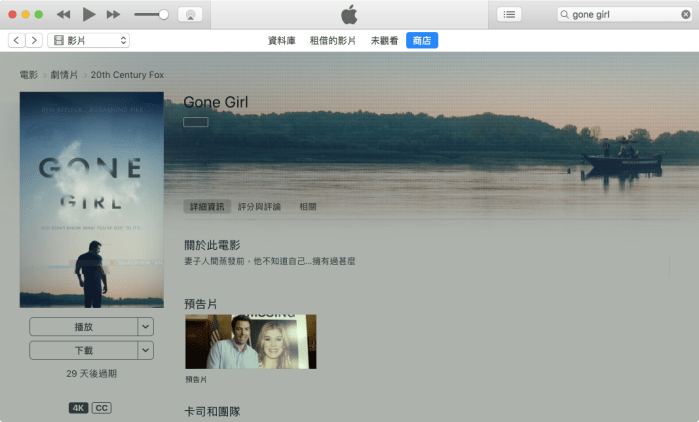Open the 影片 media type dropdown
This screenshot has height=422, width=699.
89,40
